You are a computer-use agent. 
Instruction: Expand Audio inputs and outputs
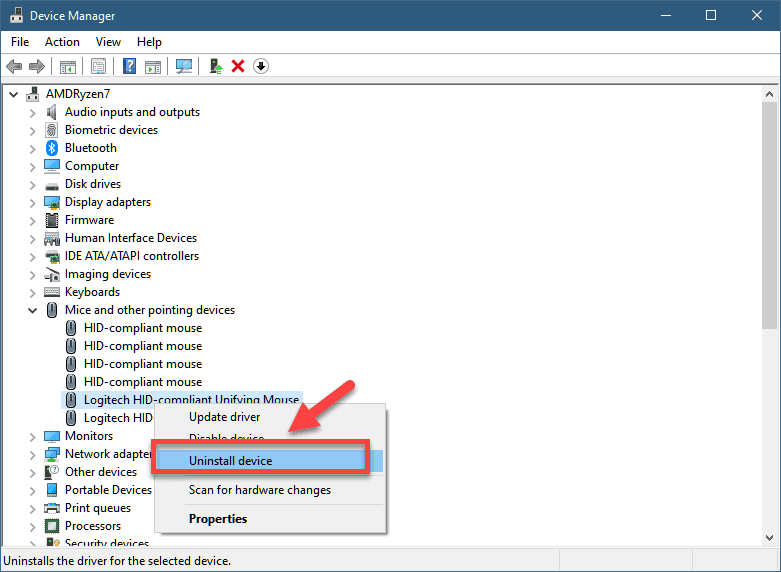[32, 113]
